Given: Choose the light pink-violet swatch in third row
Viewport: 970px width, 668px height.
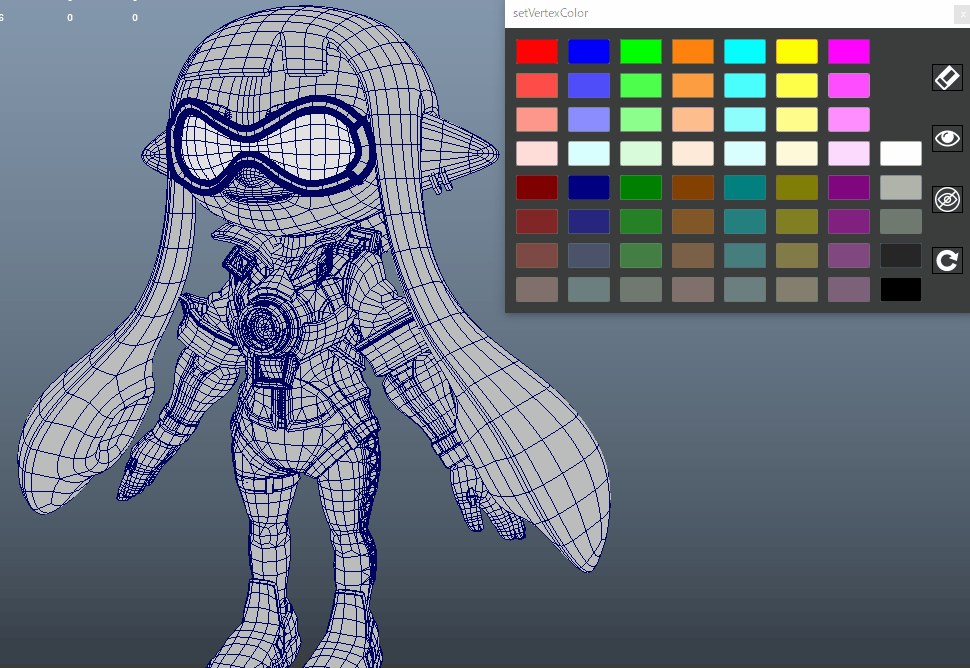Looking at the screenshot, I should click(849, 119).
